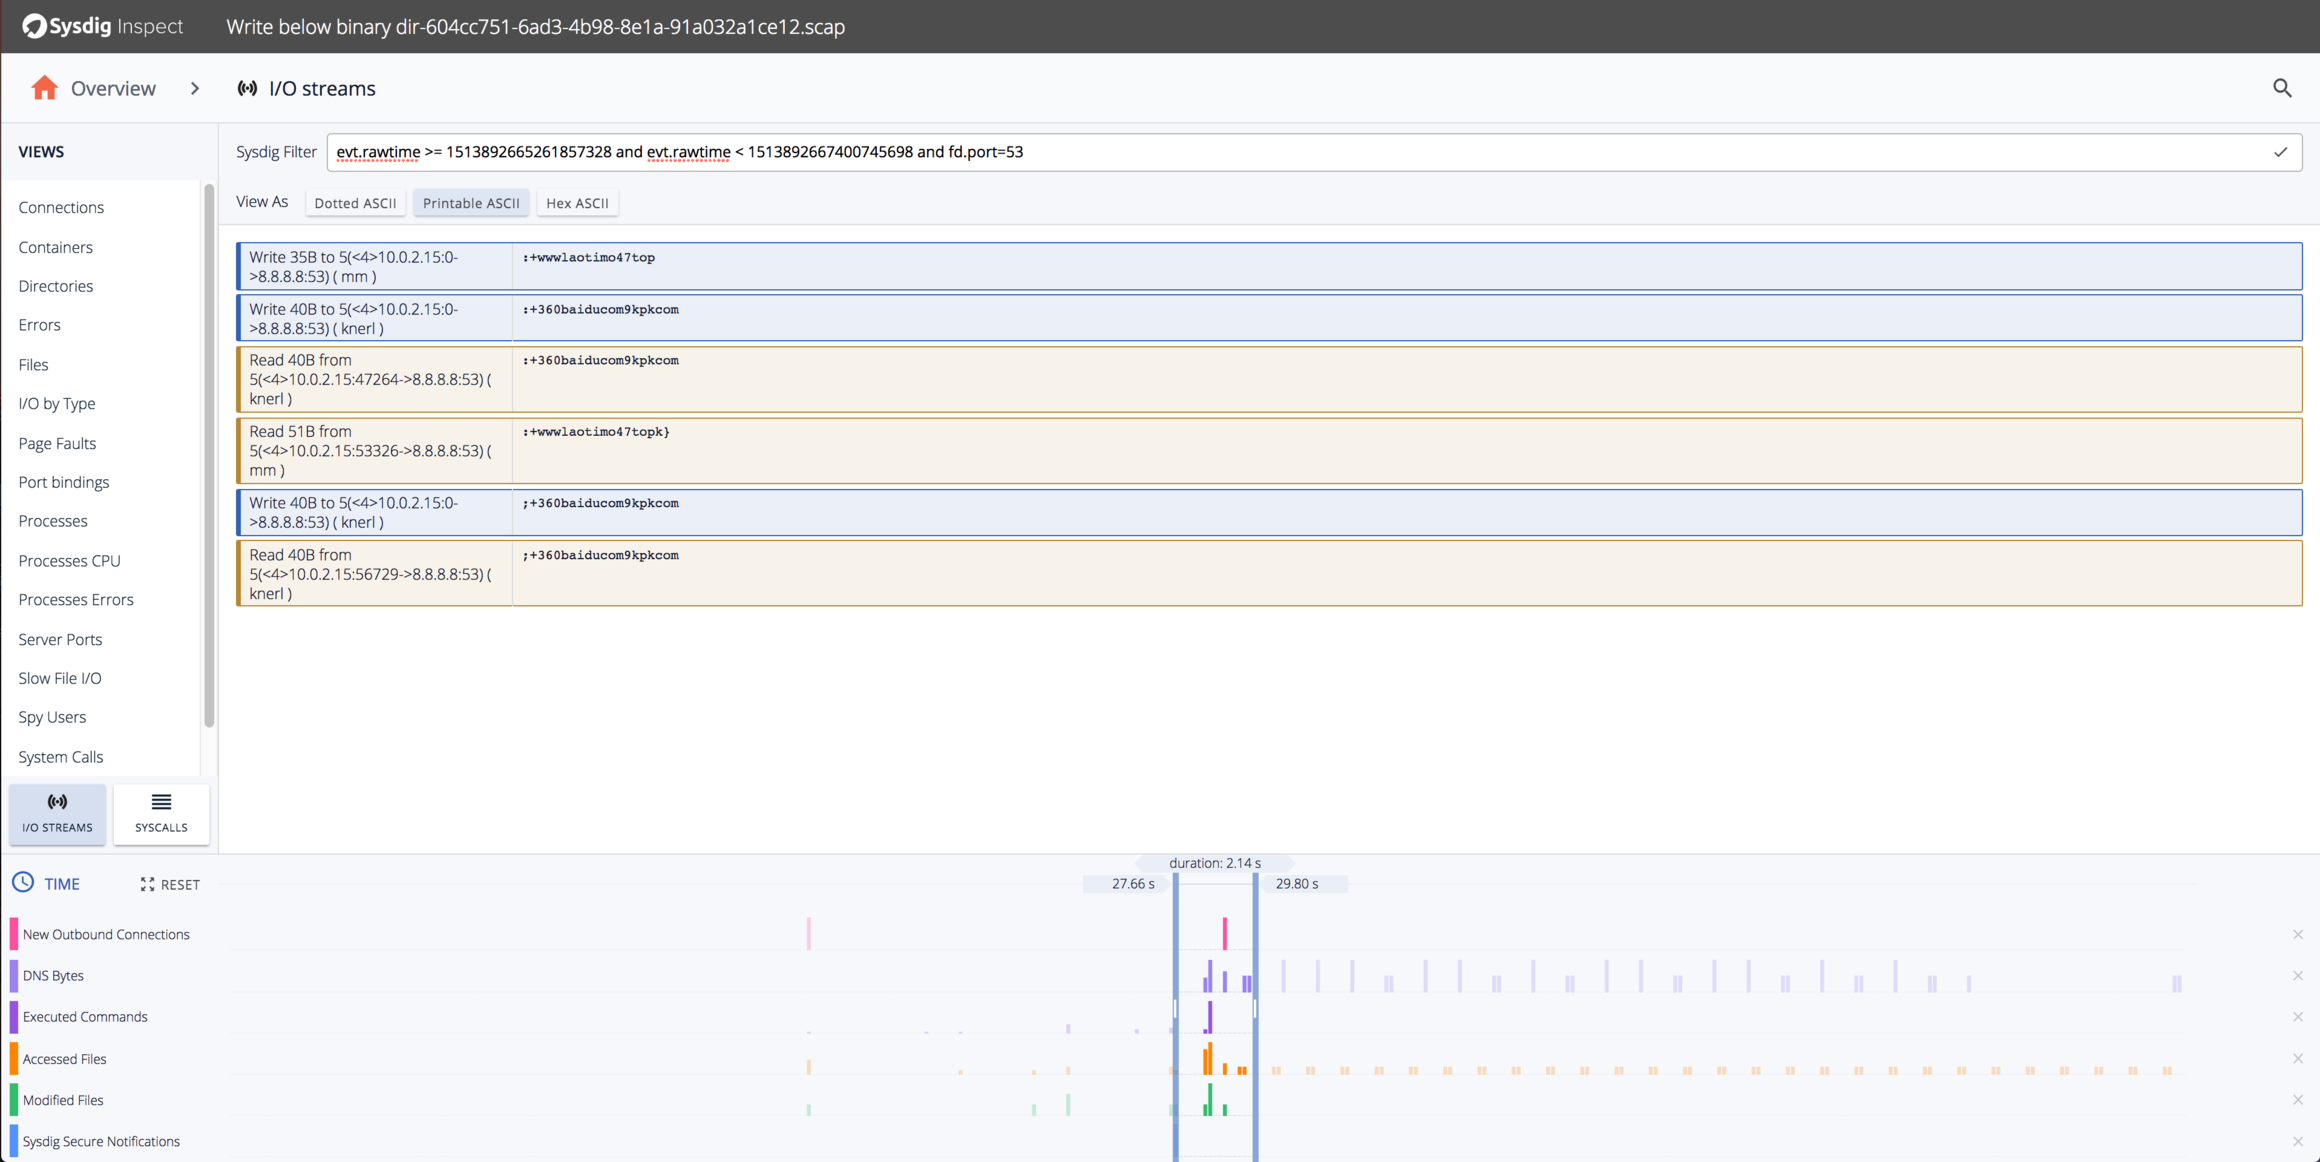The height and width of the screenshot is (1162, 2320).
Task: View data as Hex ASCII
Action: tap(577, 203)
